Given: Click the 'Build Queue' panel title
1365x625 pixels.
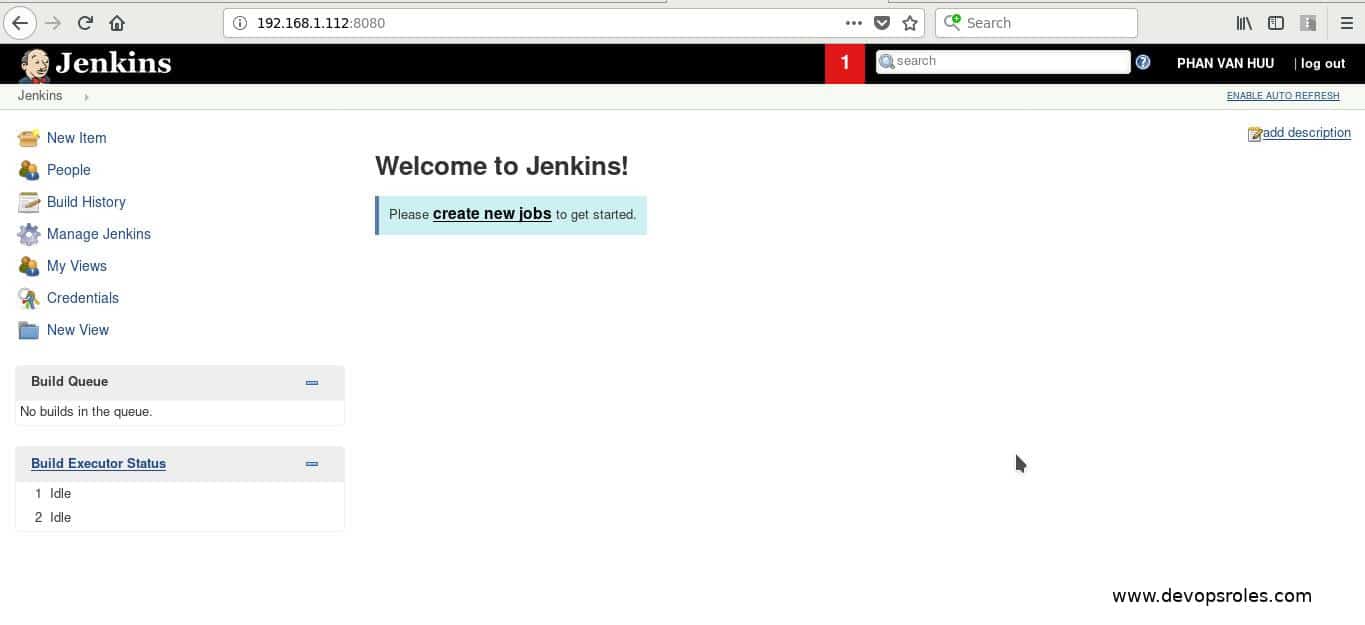Looking at the screenshot, I should (x=69, y=382).
